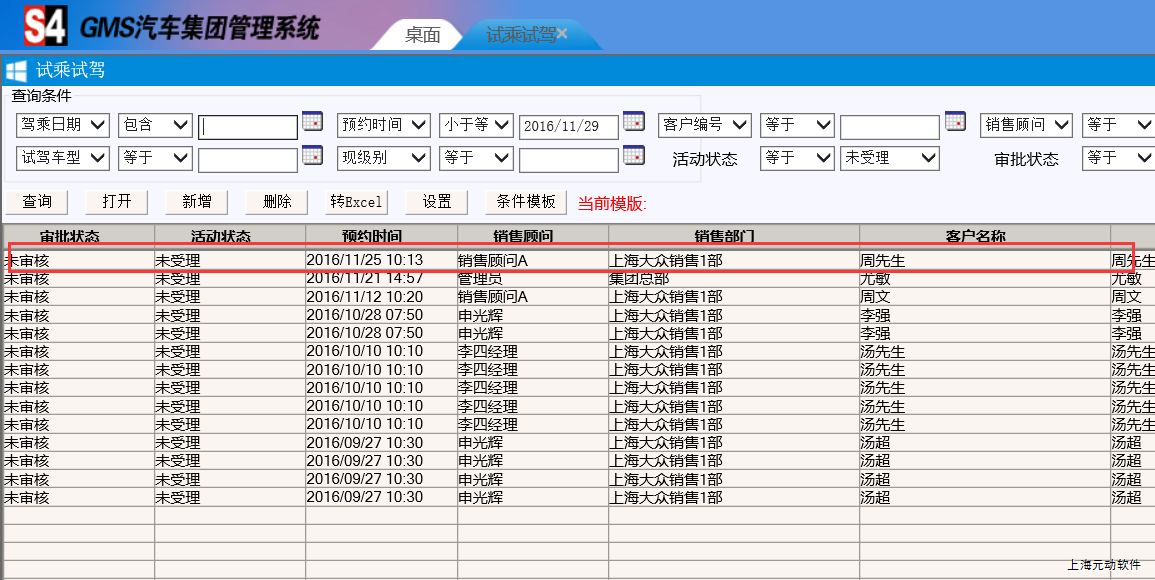Viewport: 1155px width, 580px height.
Task: Click calendar icon beside 试驾车型 value field
Action: coord(312,155)
